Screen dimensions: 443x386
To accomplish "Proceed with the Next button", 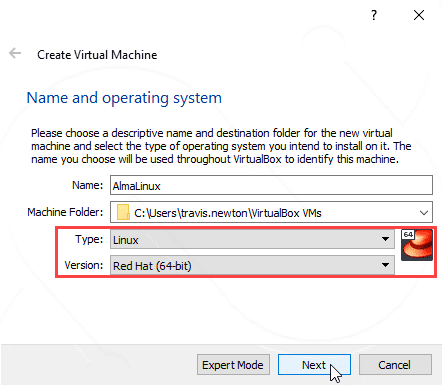I will click(314, 365).
